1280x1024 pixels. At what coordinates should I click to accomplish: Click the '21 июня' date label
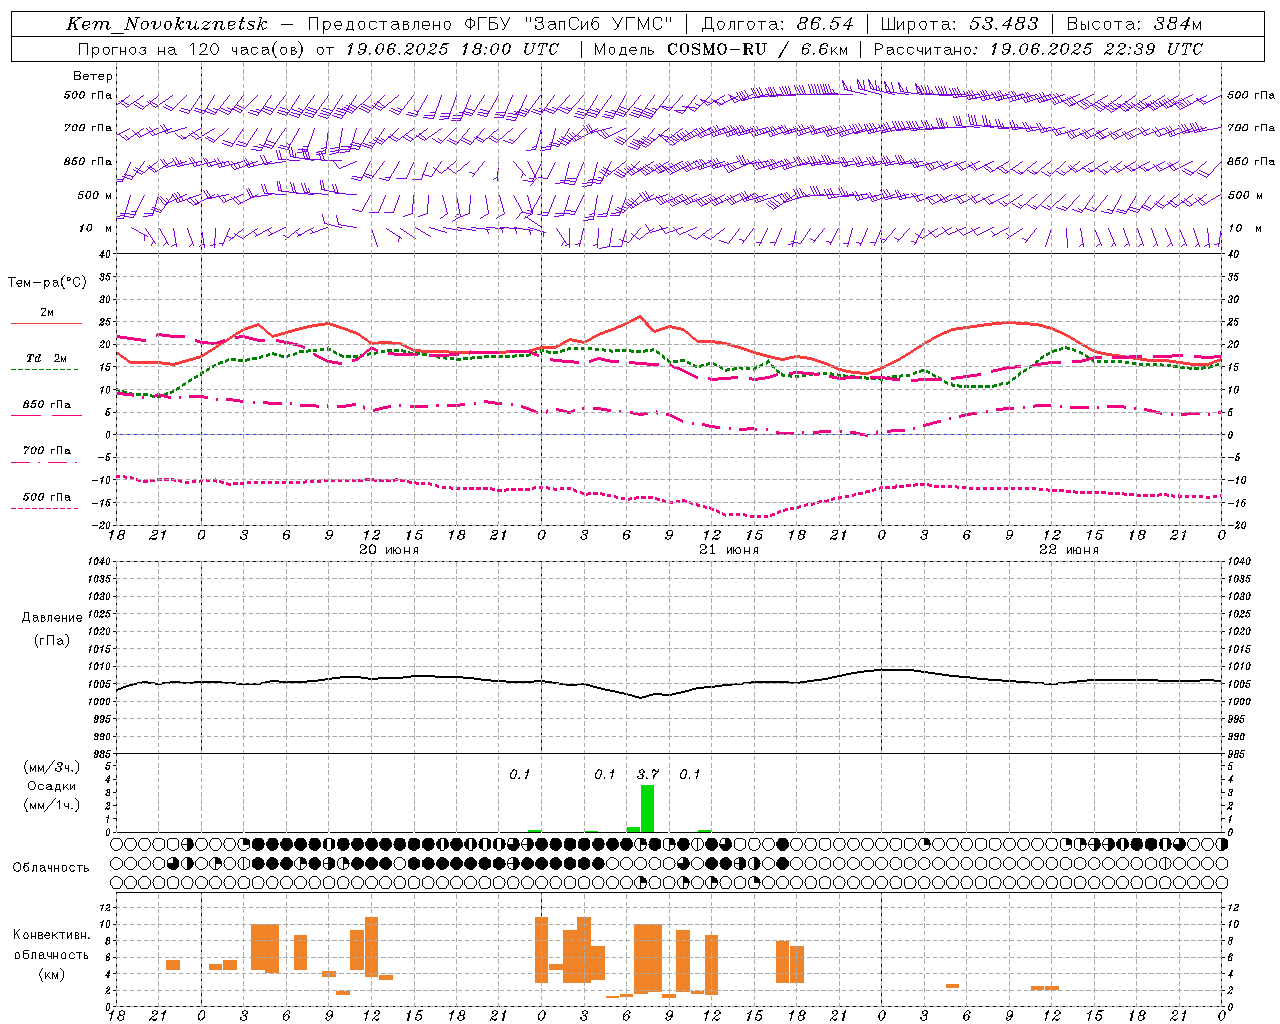click(729, 550)
